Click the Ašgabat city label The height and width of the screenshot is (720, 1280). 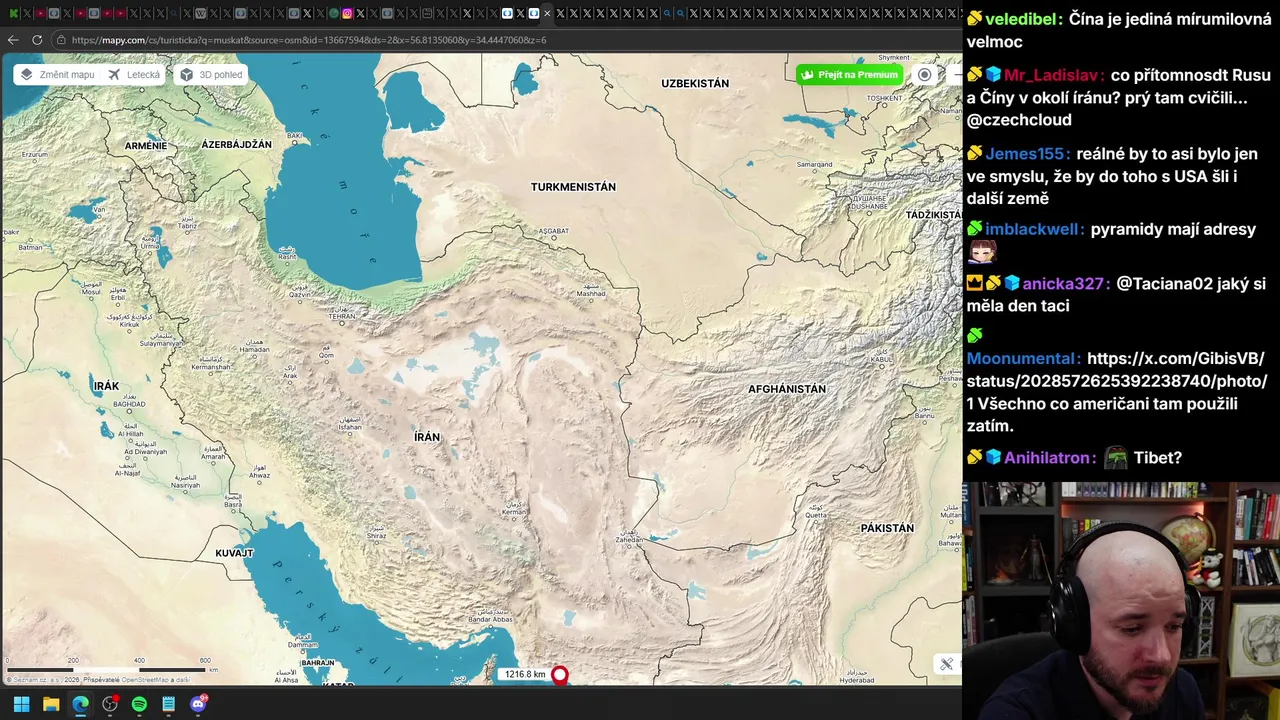554,231
